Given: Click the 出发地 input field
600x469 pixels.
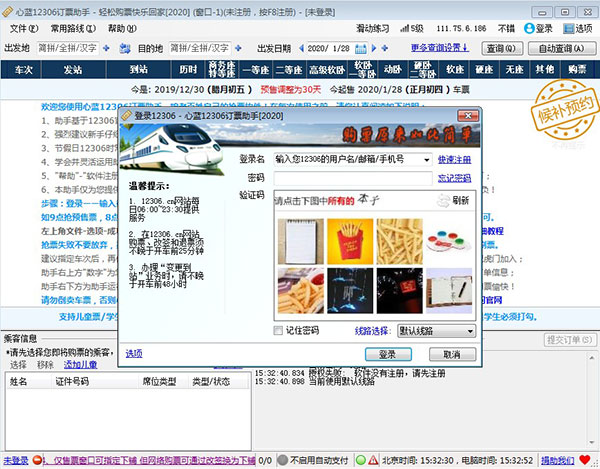Looking at the screenshot, I should 68,48.
